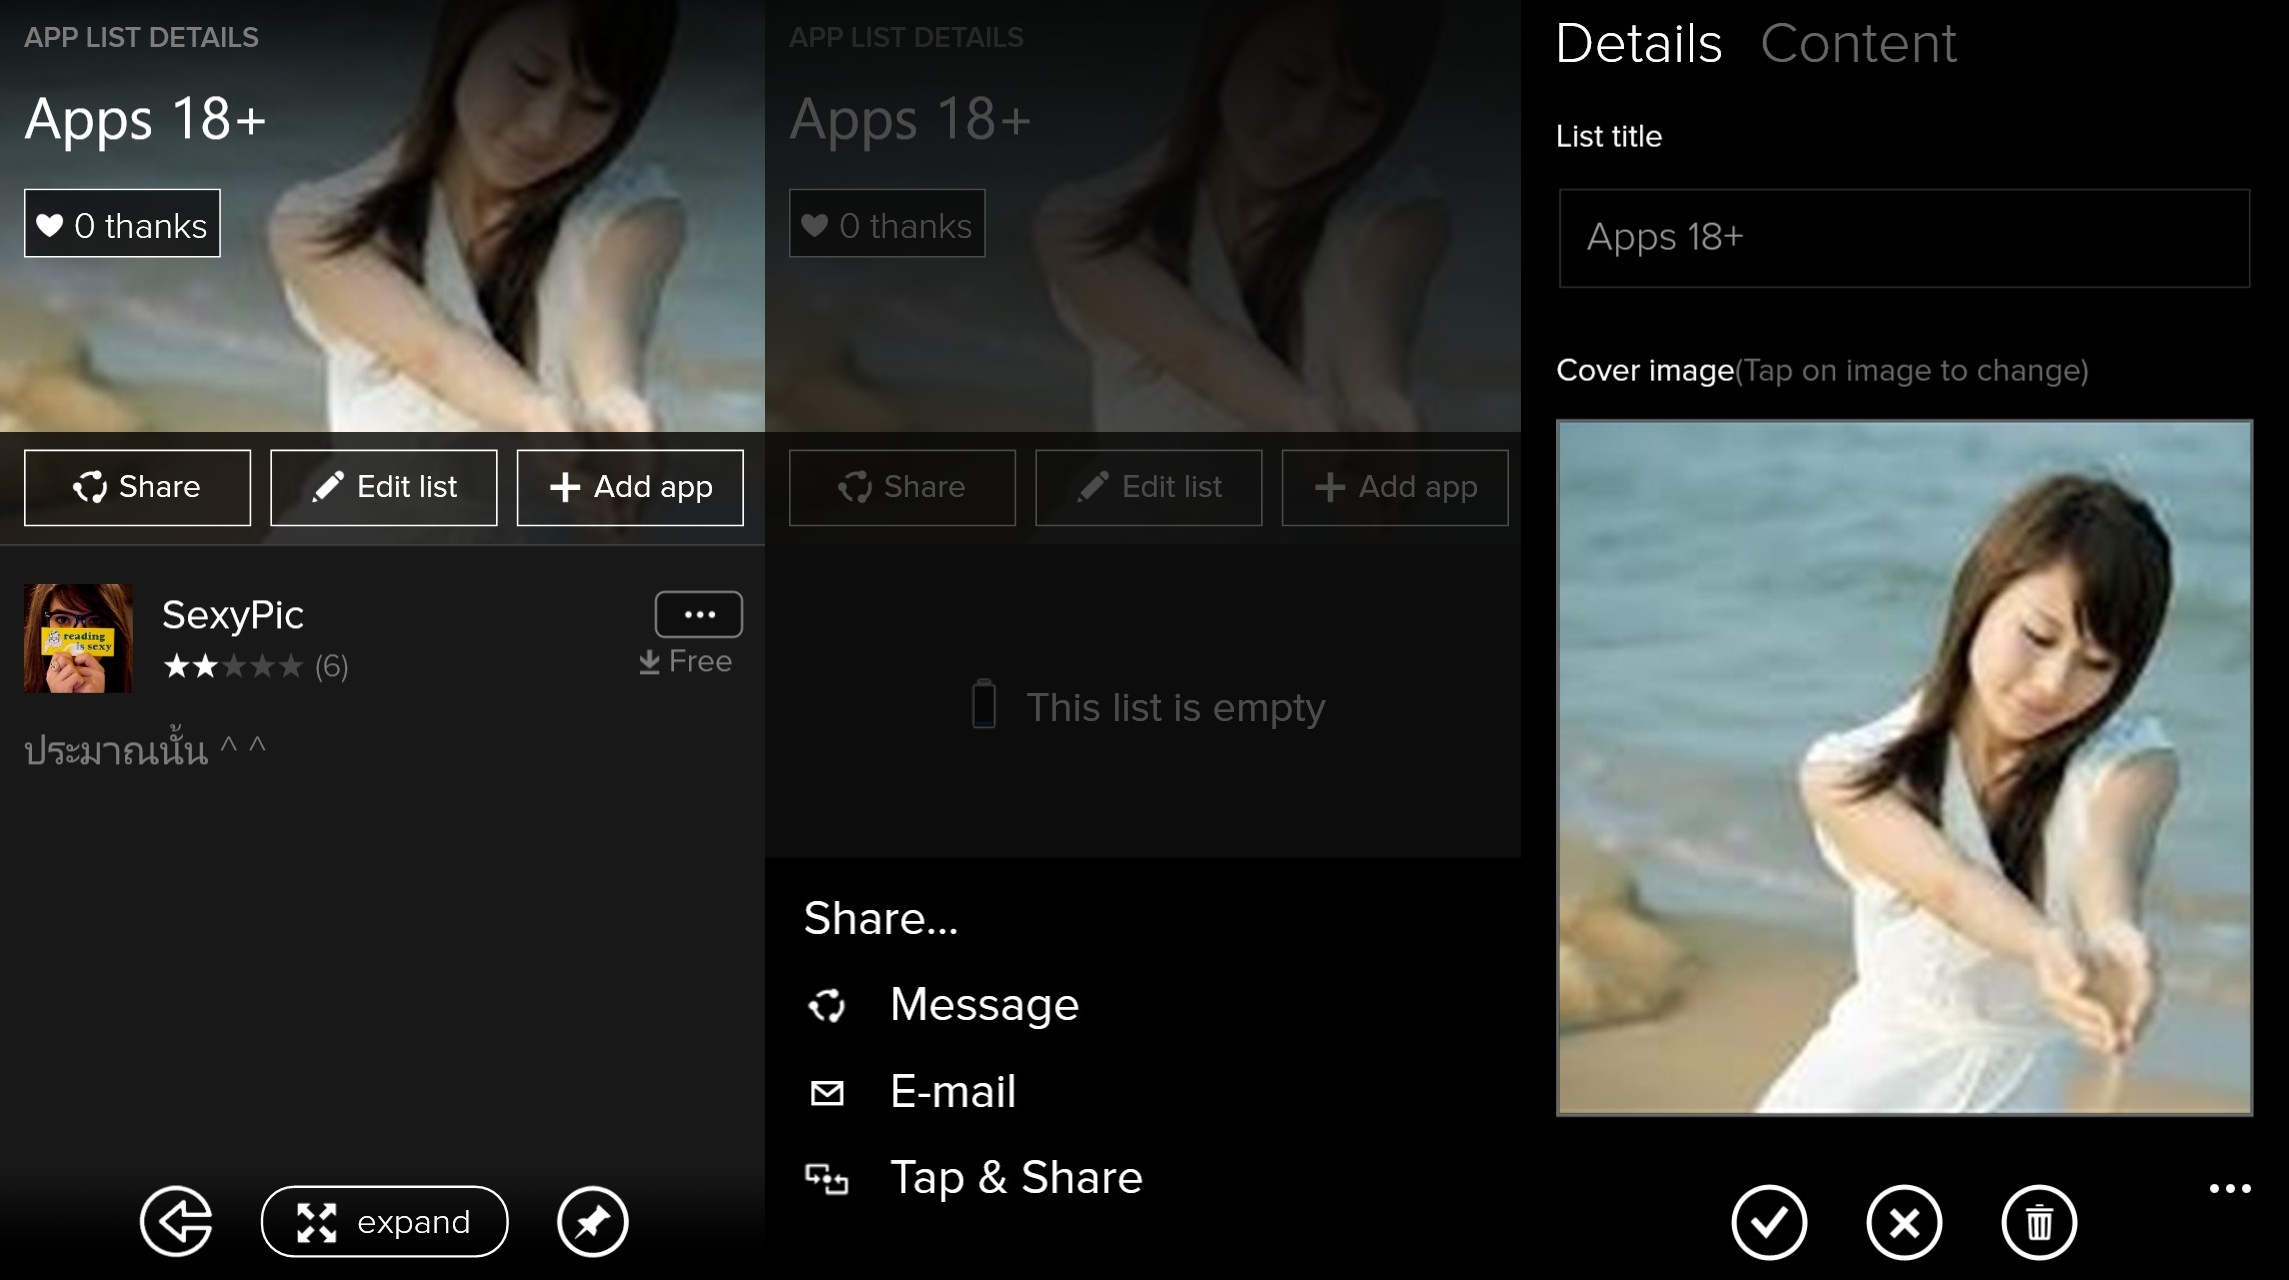Viewport: 2289px width, 1280px height.
Task: Switch to the Content tab
Action: click(x=1858, y=44)
